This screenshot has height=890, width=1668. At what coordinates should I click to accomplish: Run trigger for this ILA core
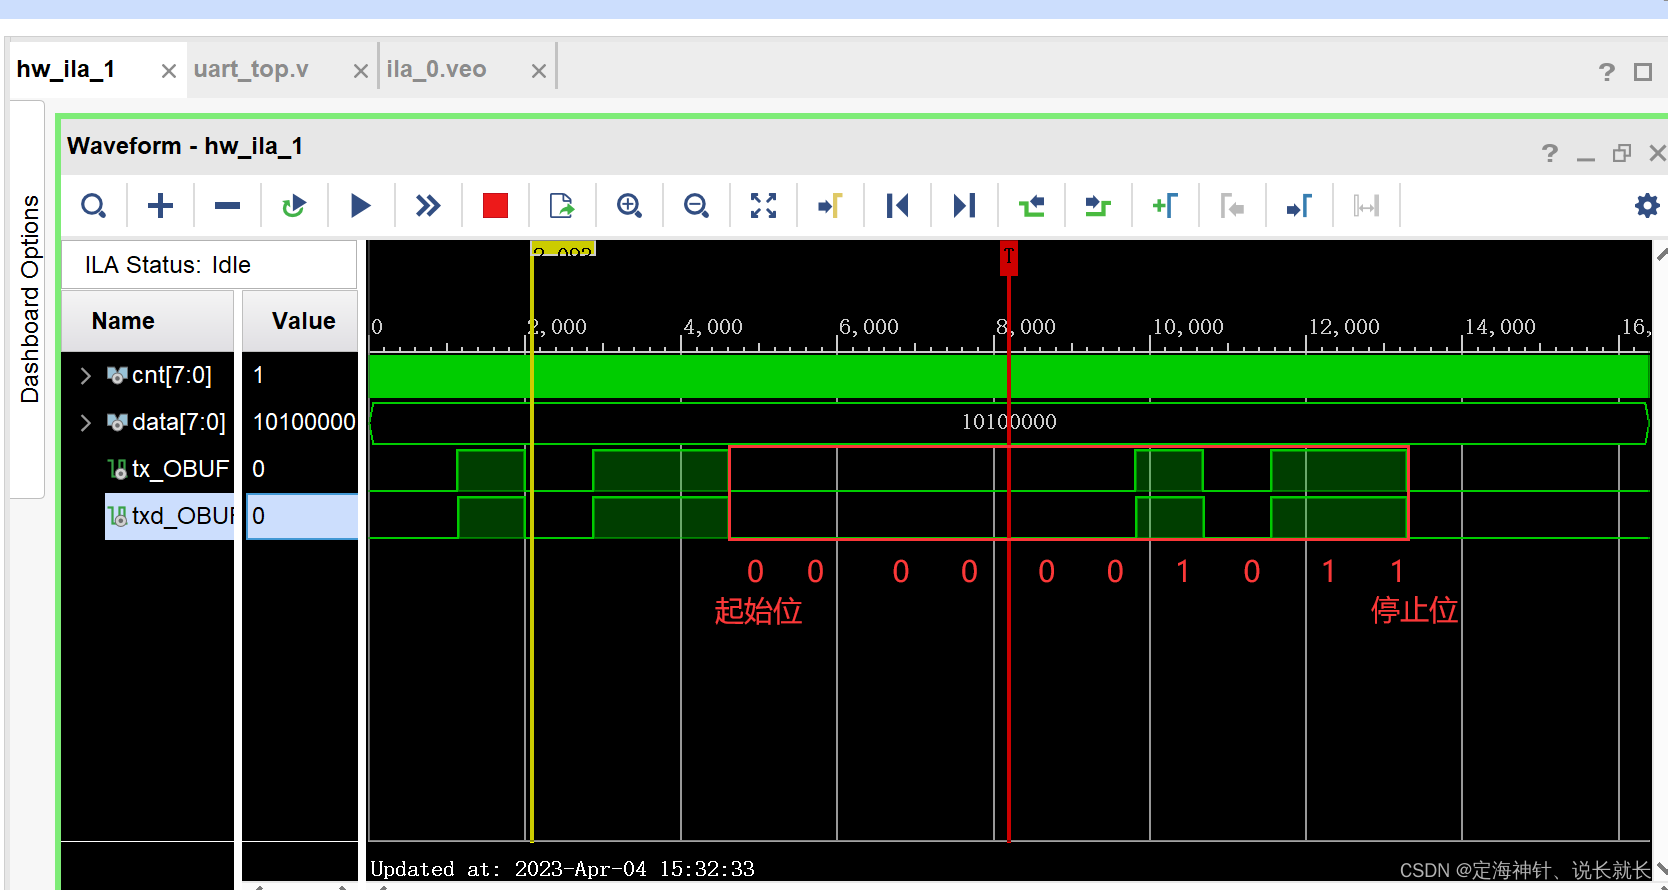tap(361, 206)
